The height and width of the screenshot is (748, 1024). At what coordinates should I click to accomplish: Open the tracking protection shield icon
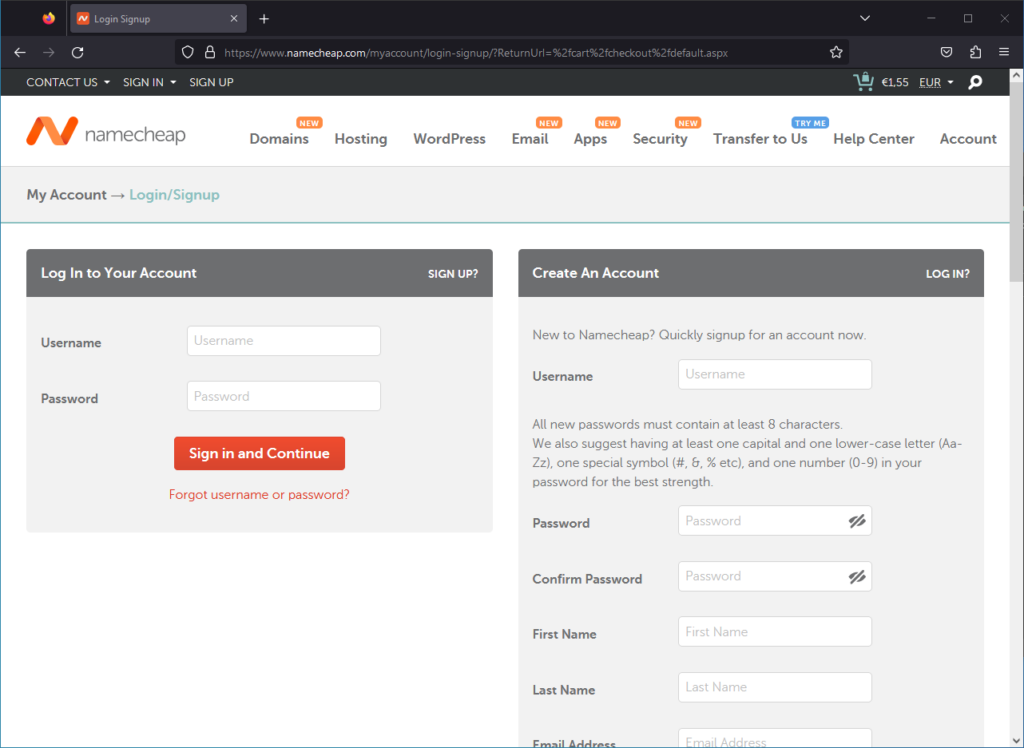pyautogui.click(x=188, y=52)
